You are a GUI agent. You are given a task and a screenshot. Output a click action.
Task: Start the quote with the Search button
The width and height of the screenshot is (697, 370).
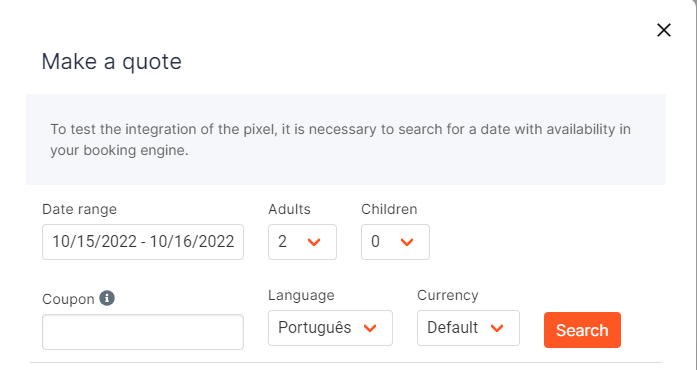pyautogui.click(x=582, y=330)
